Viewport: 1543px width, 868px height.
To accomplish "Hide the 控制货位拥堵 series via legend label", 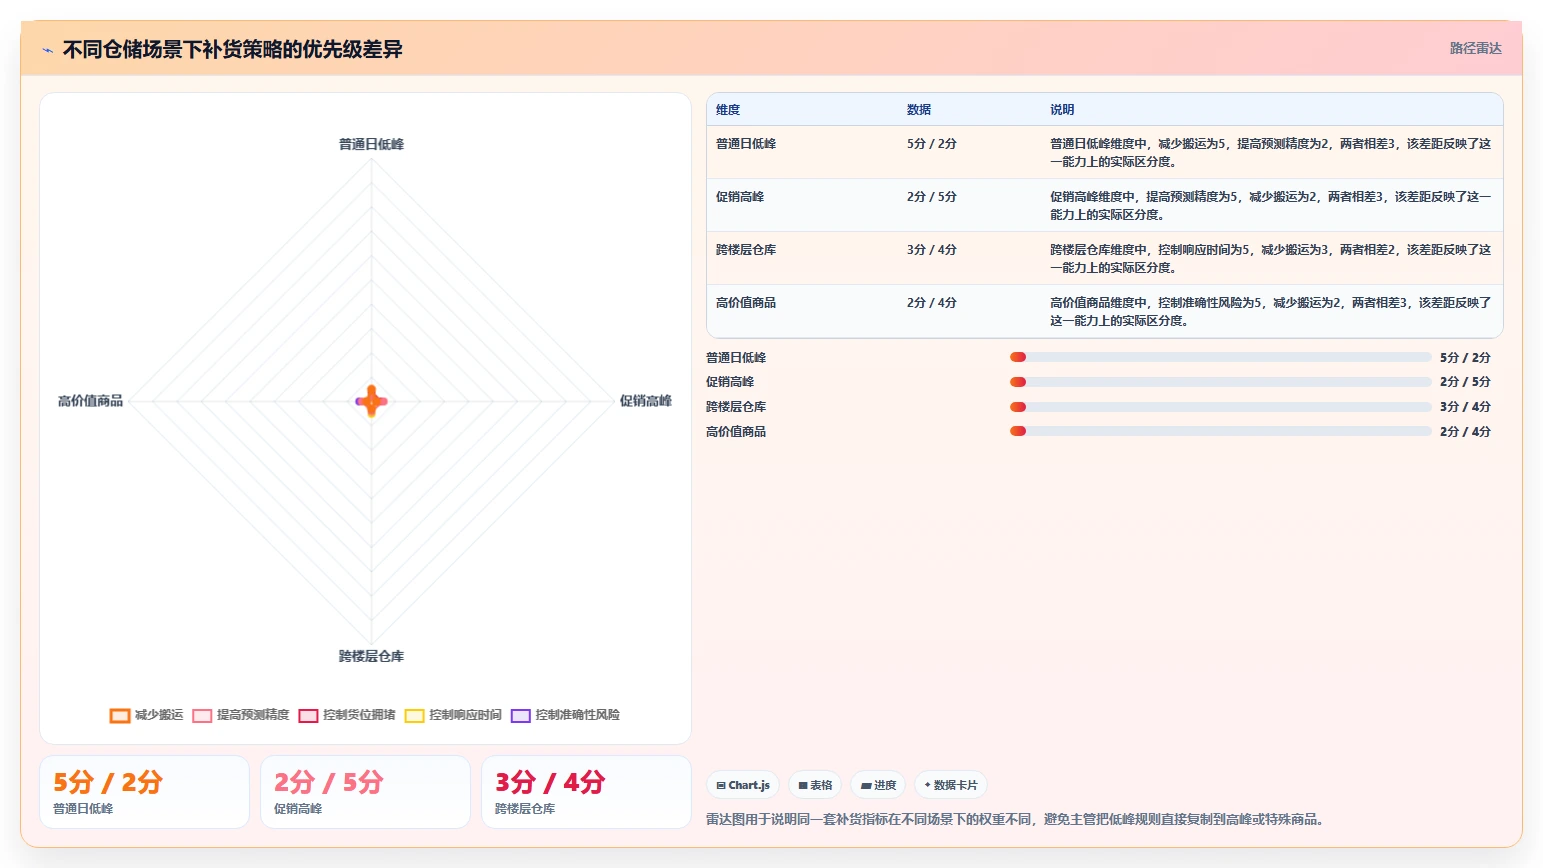I will [x=359, y=715].
